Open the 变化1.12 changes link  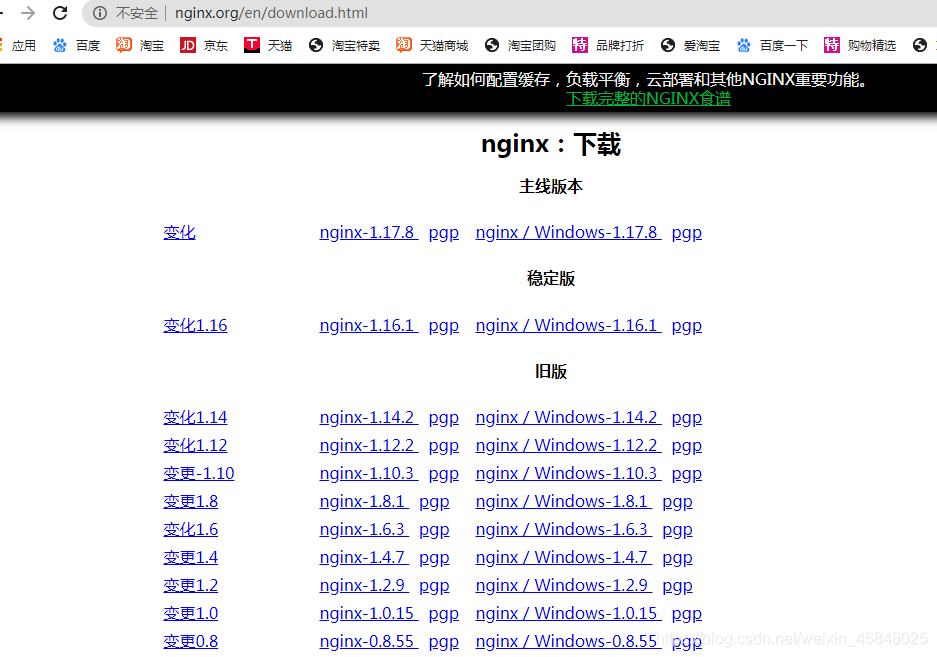point(195,445)
